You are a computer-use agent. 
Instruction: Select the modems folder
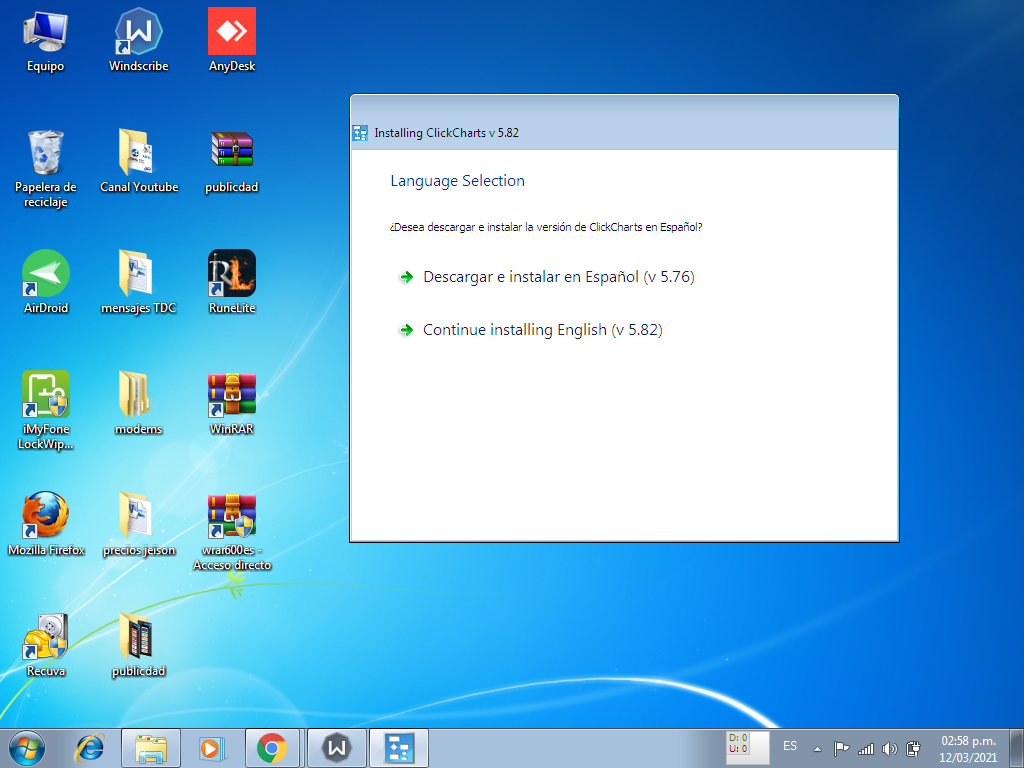pyautogui.click(x=138, y=403)
